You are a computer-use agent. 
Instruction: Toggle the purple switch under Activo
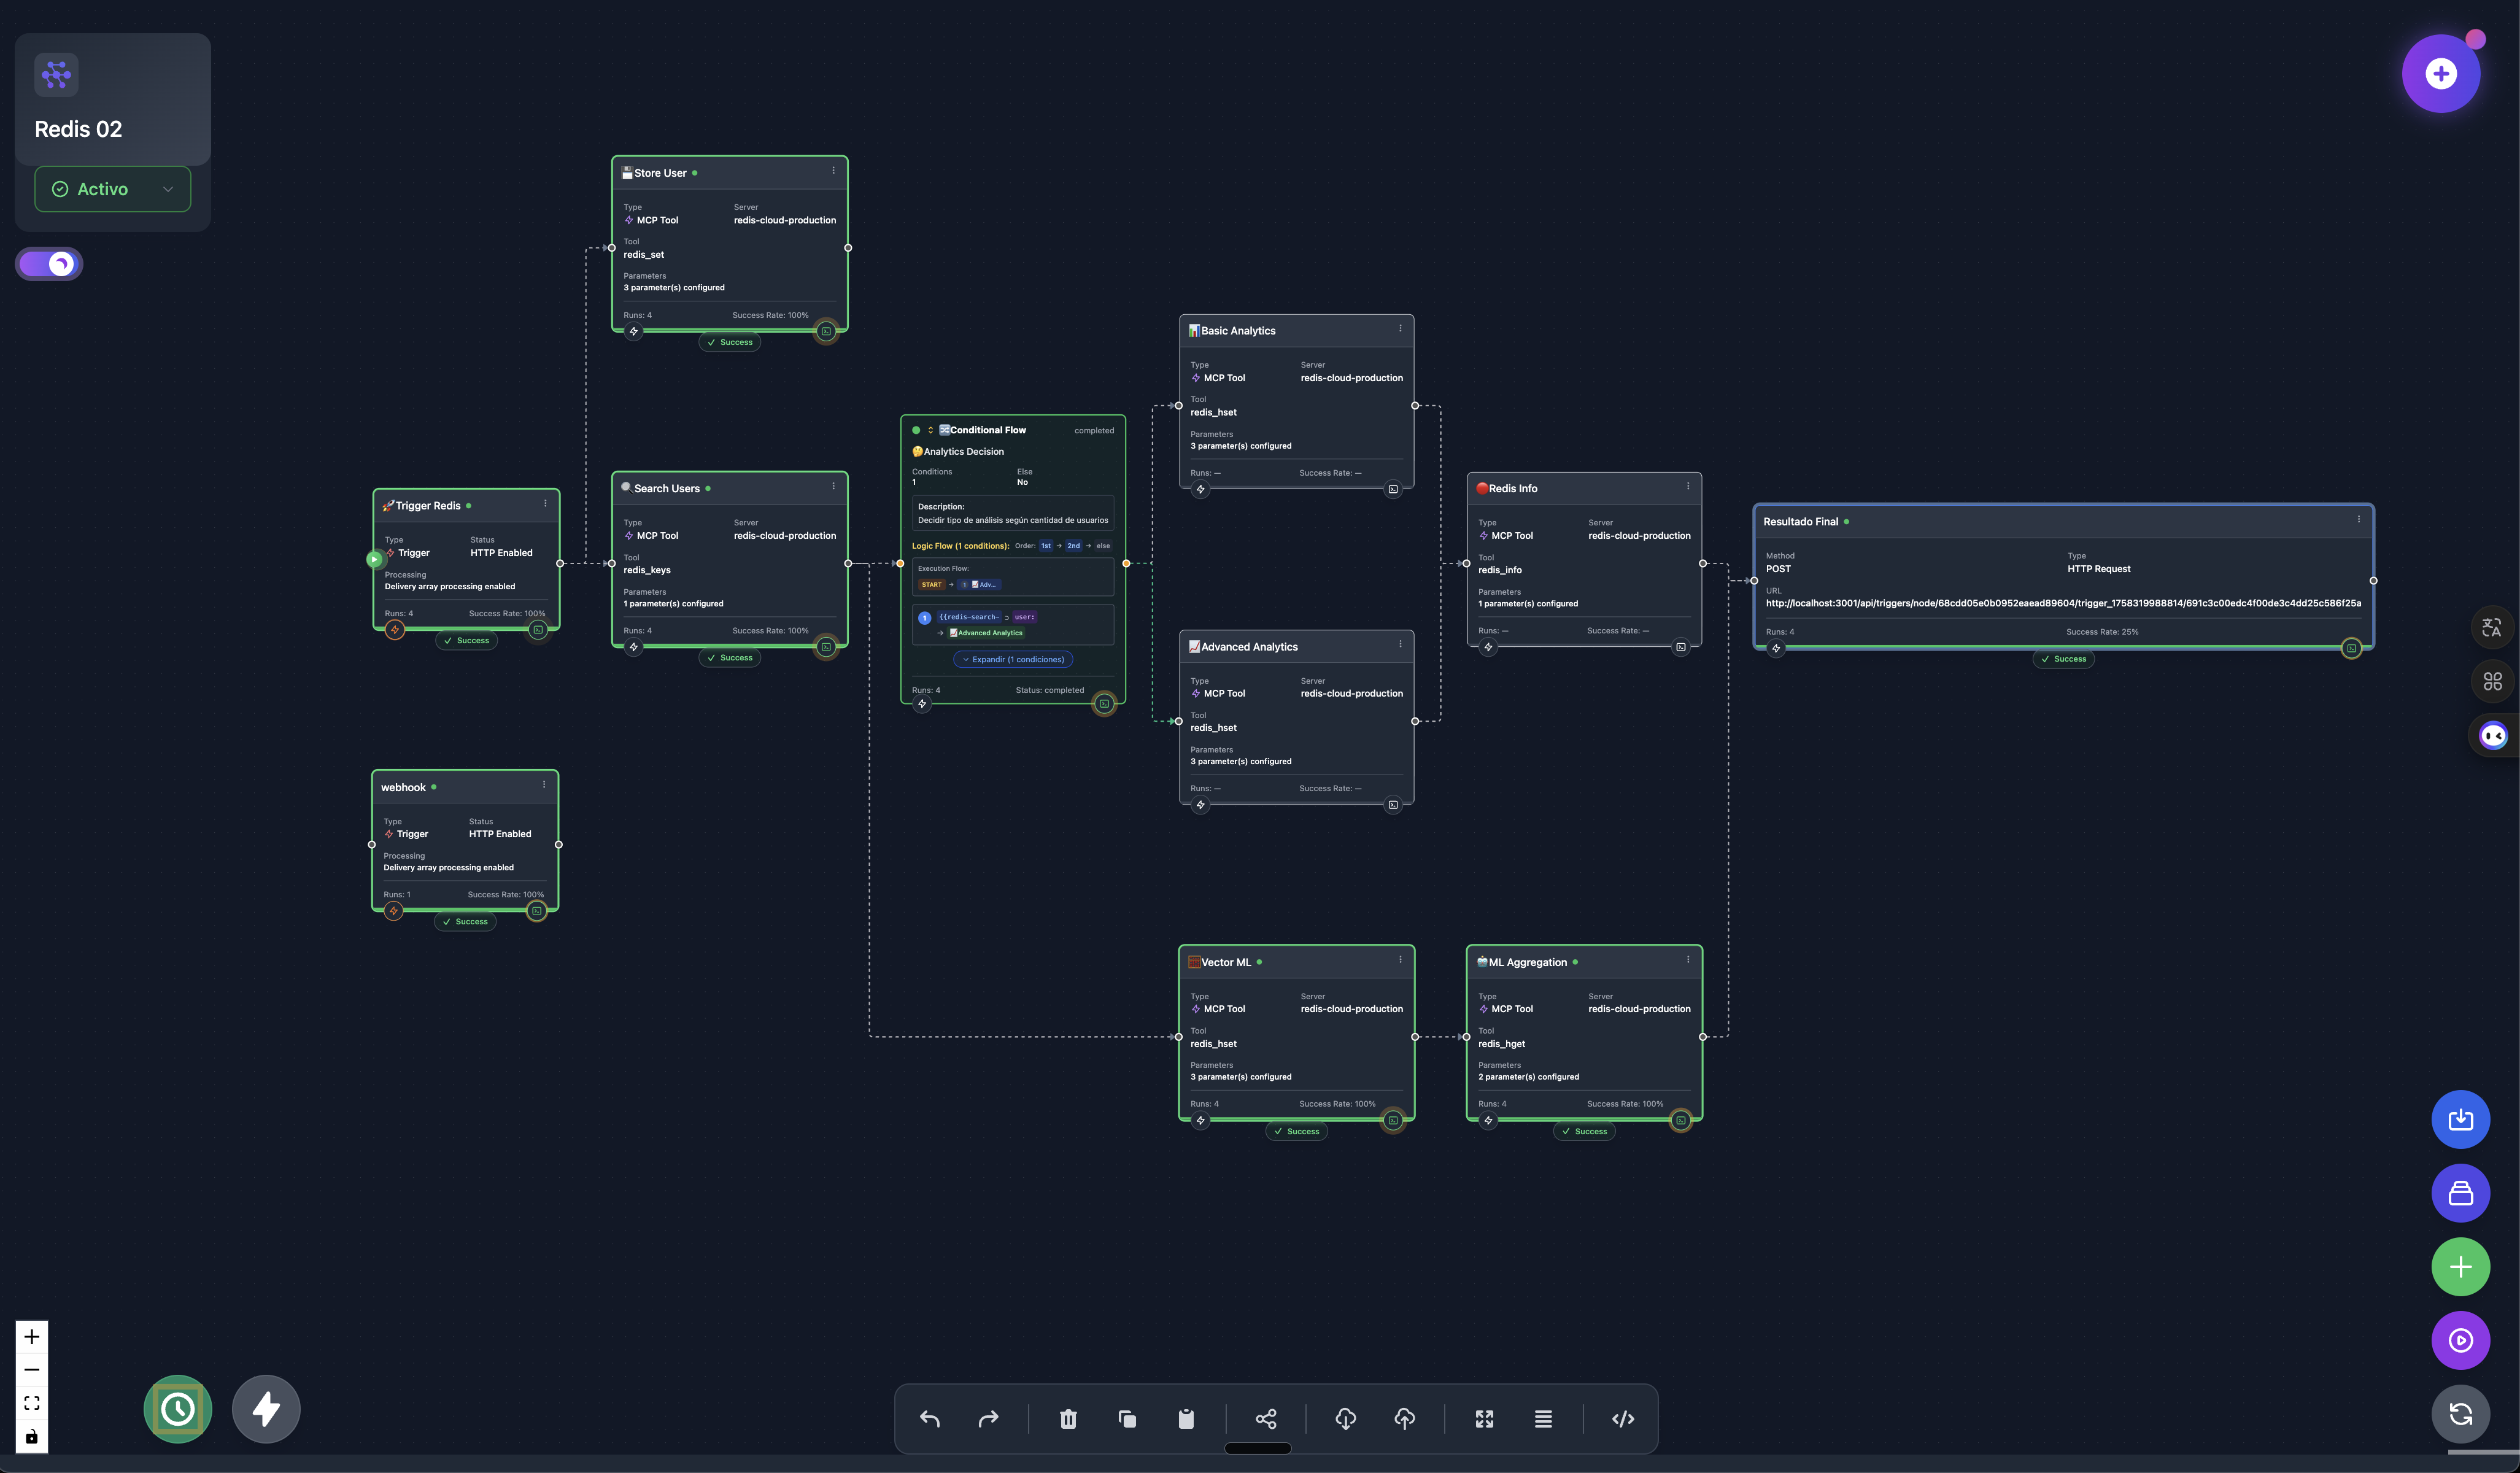tap(49, 264)
